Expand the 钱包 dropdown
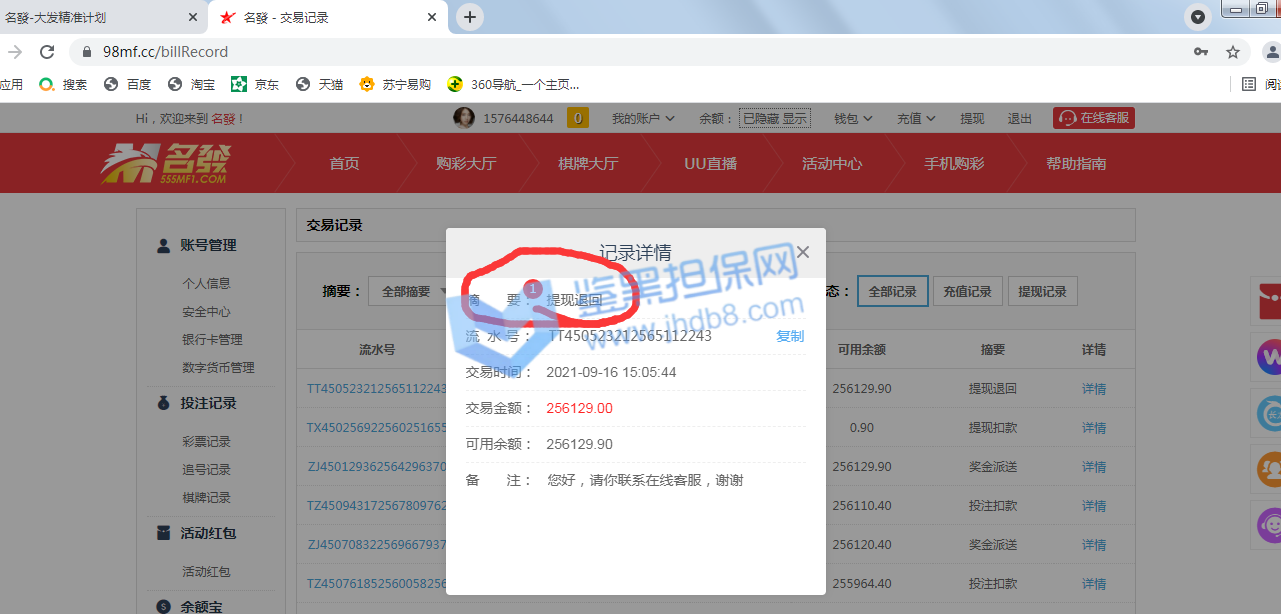Image resolution: width=1281 pixels, height=614 pixels. (x=853, y=118)
